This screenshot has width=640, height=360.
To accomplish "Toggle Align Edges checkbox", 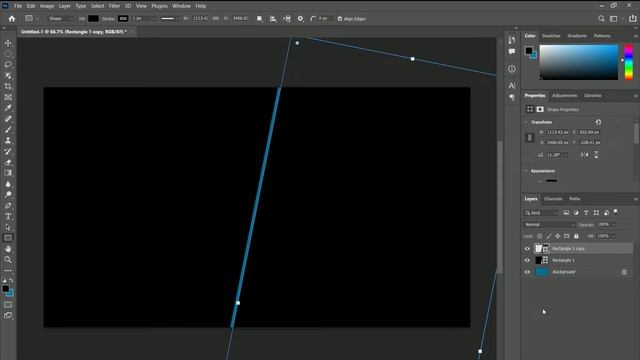I will point(340,19).
